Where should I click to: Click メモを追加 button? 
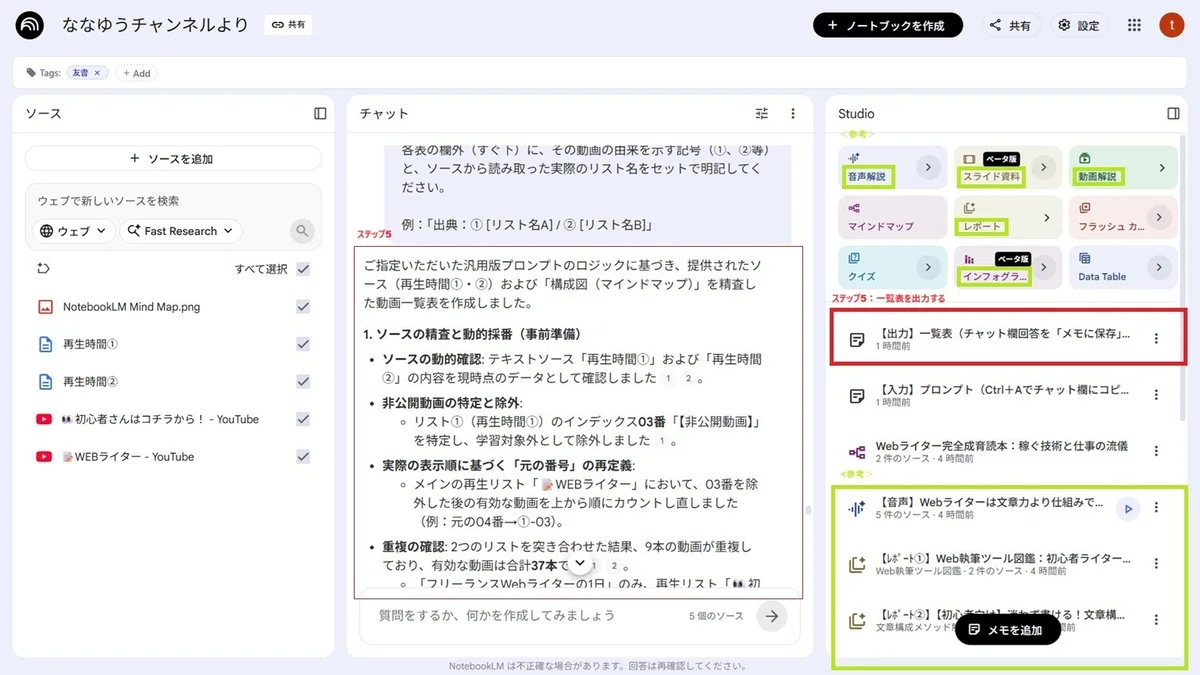(x=1007, y=629)
